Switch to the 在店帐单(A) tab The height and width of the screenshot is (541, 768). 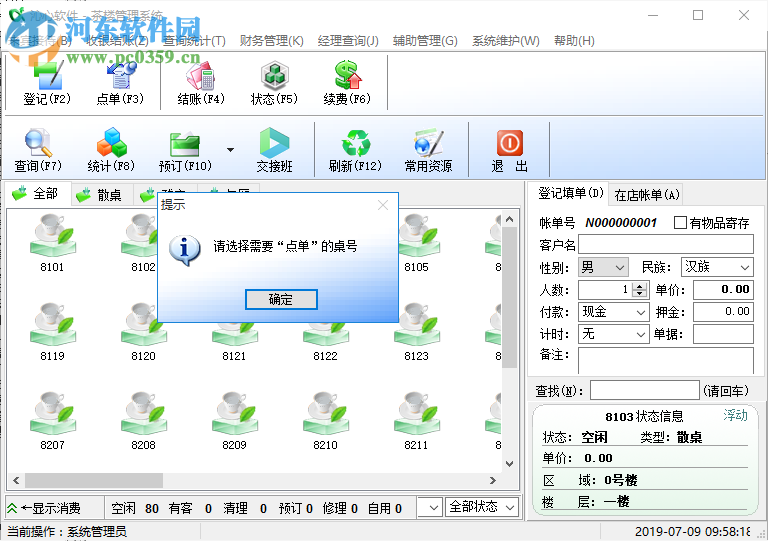647,195
